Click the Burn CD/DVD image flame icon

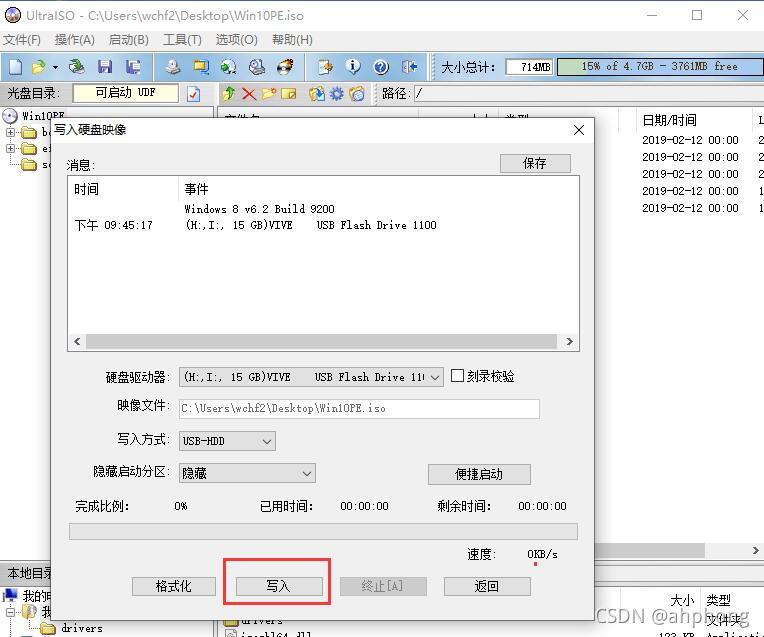[x=286, y=67]
